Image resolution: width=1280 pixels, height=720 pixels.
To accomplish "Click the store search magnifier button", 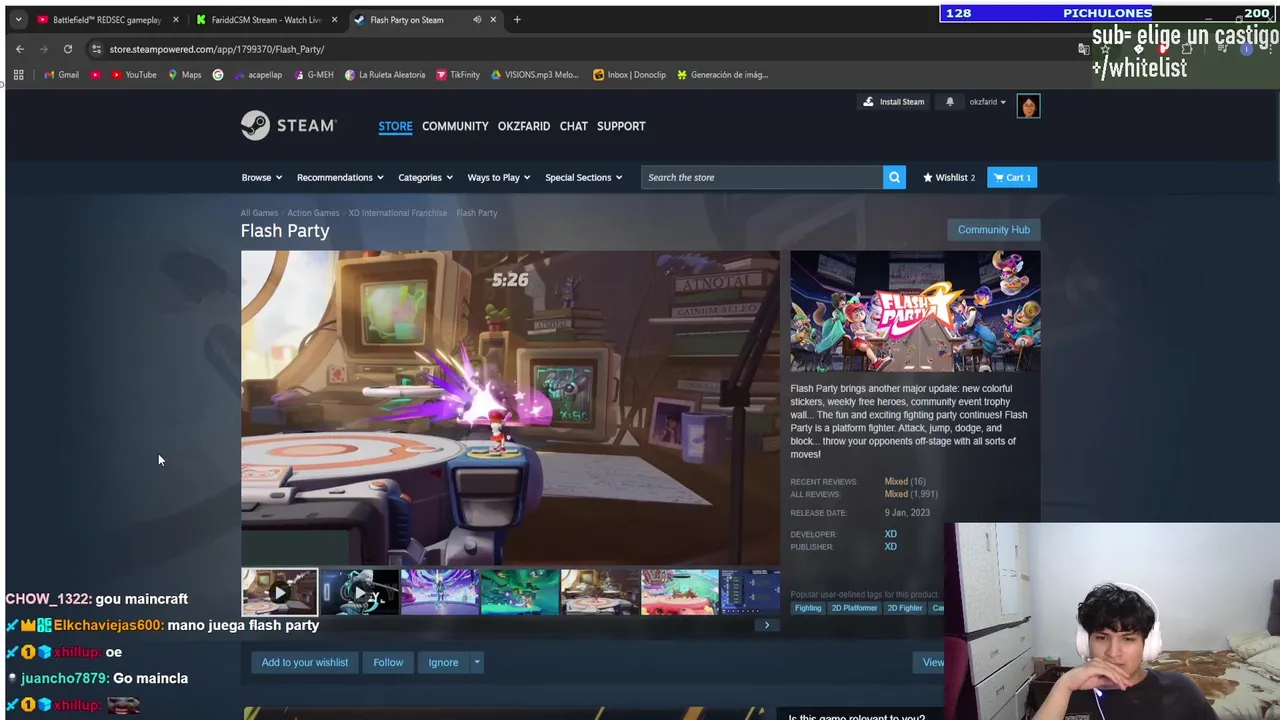I will click(894, 177).
